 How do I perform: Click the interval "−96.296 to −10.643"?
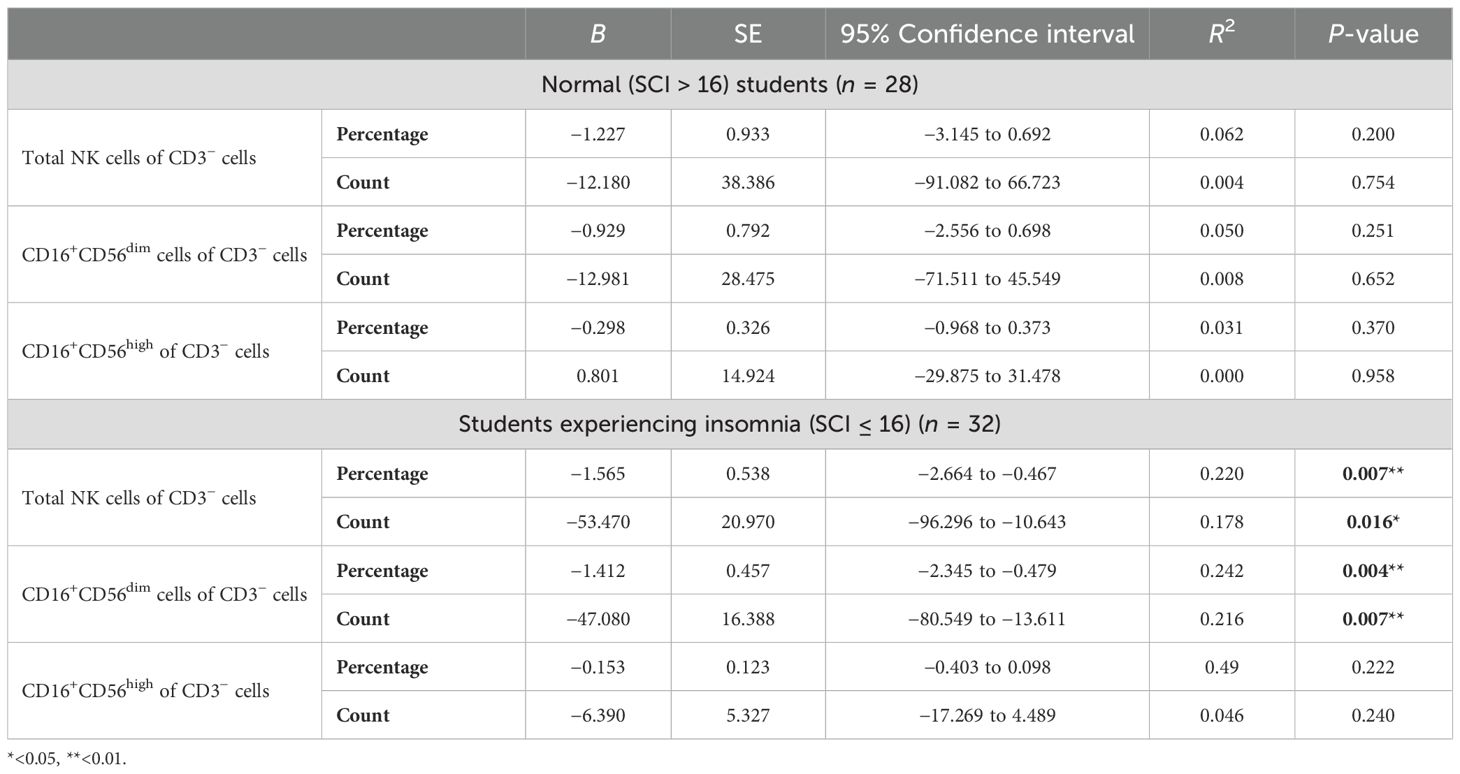987,522
